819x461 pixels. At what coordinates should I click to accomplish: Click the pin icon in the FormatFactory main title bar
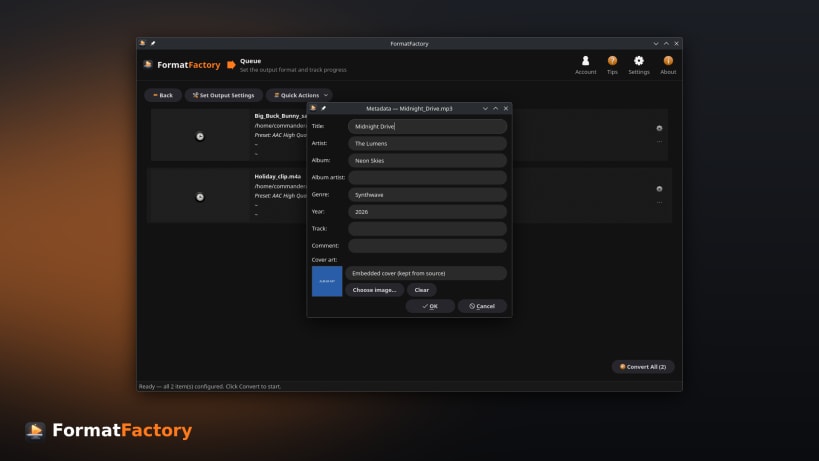point(153,43)
